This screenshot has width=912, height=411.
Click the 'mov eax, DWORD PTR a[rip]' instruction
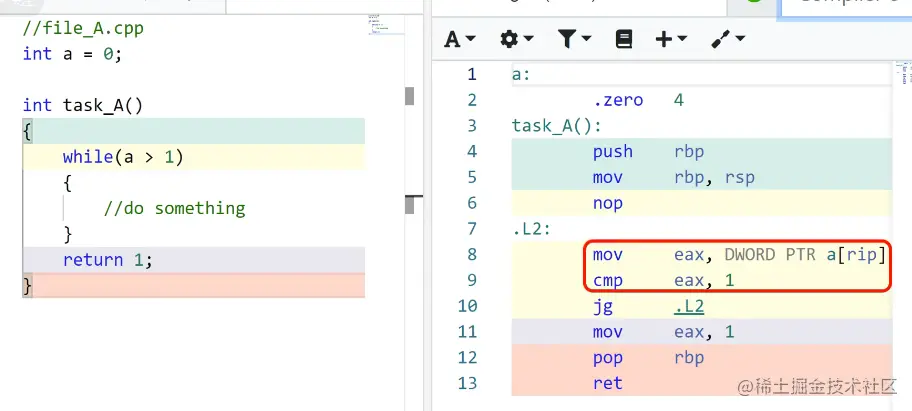(x=739, y=255)
